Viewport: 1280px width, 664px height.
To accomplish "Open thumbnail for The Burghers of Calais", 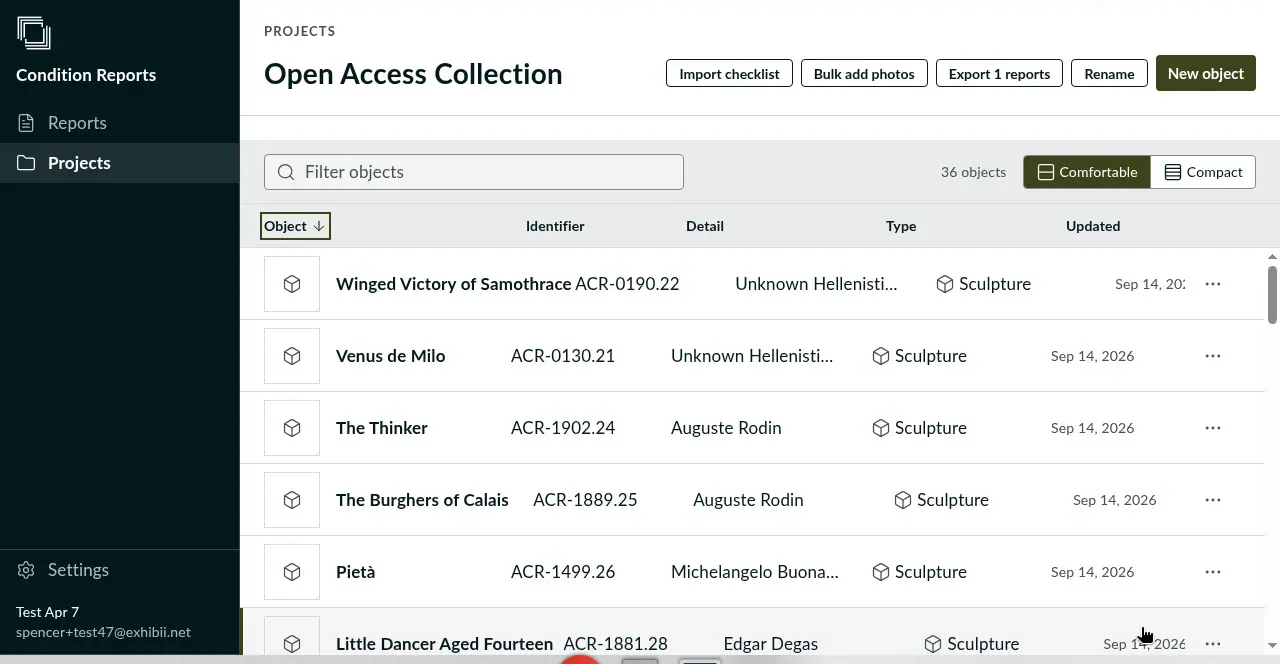I will (292, 500).
